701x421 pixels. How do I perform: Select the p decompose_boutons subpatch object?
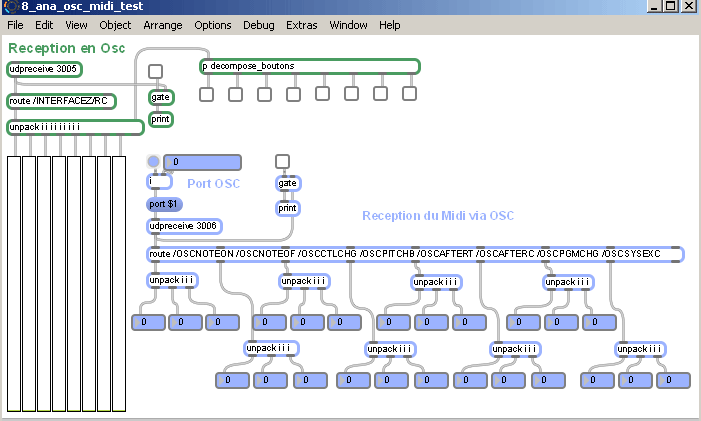pos(309,67)
